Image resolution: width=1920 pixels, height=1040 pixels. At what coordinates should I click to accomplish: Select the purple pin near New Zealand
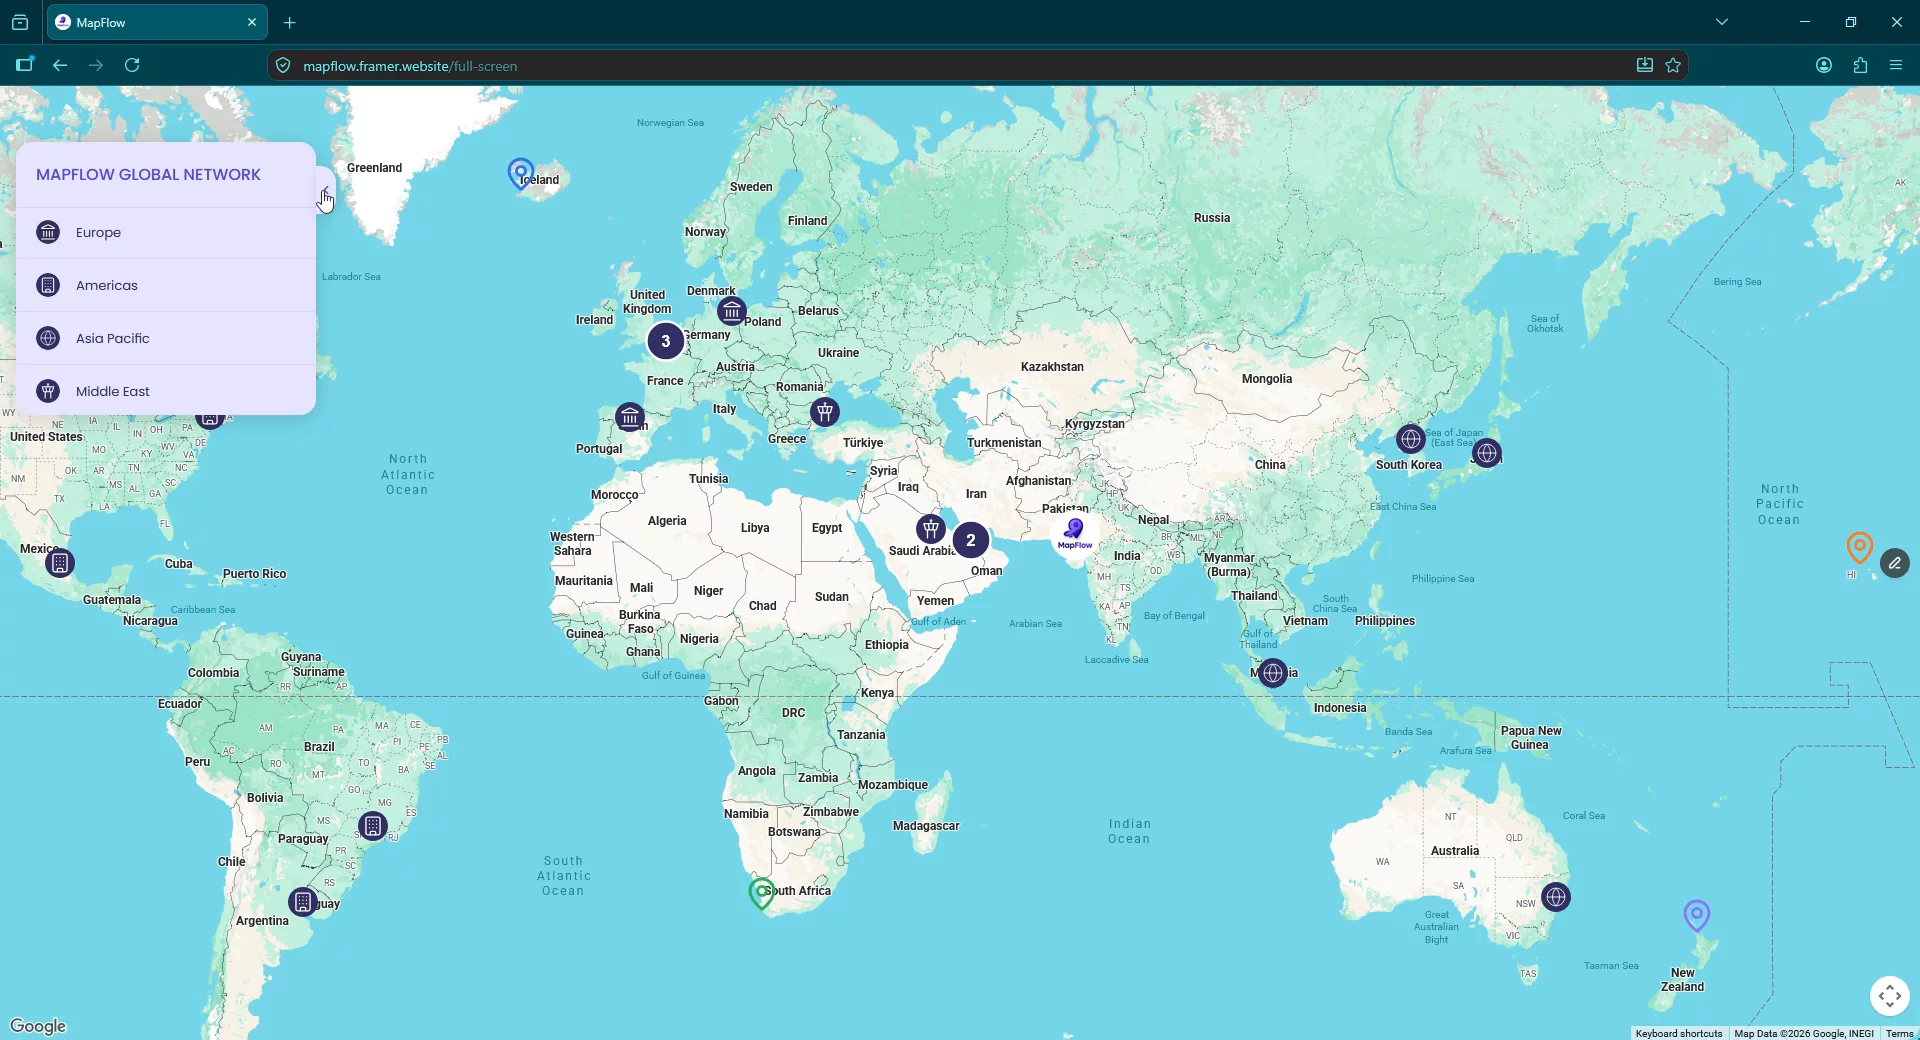pos(1697,915)
